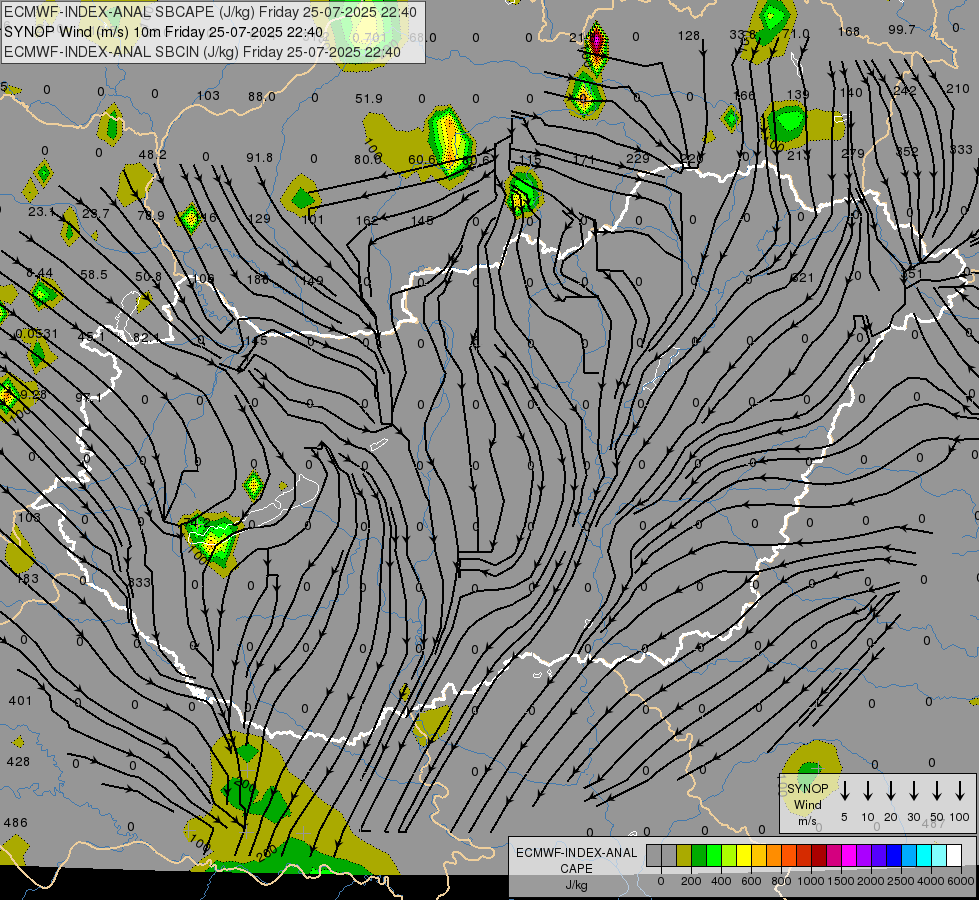Click the 400 tick label on CAPE scale

721,881
